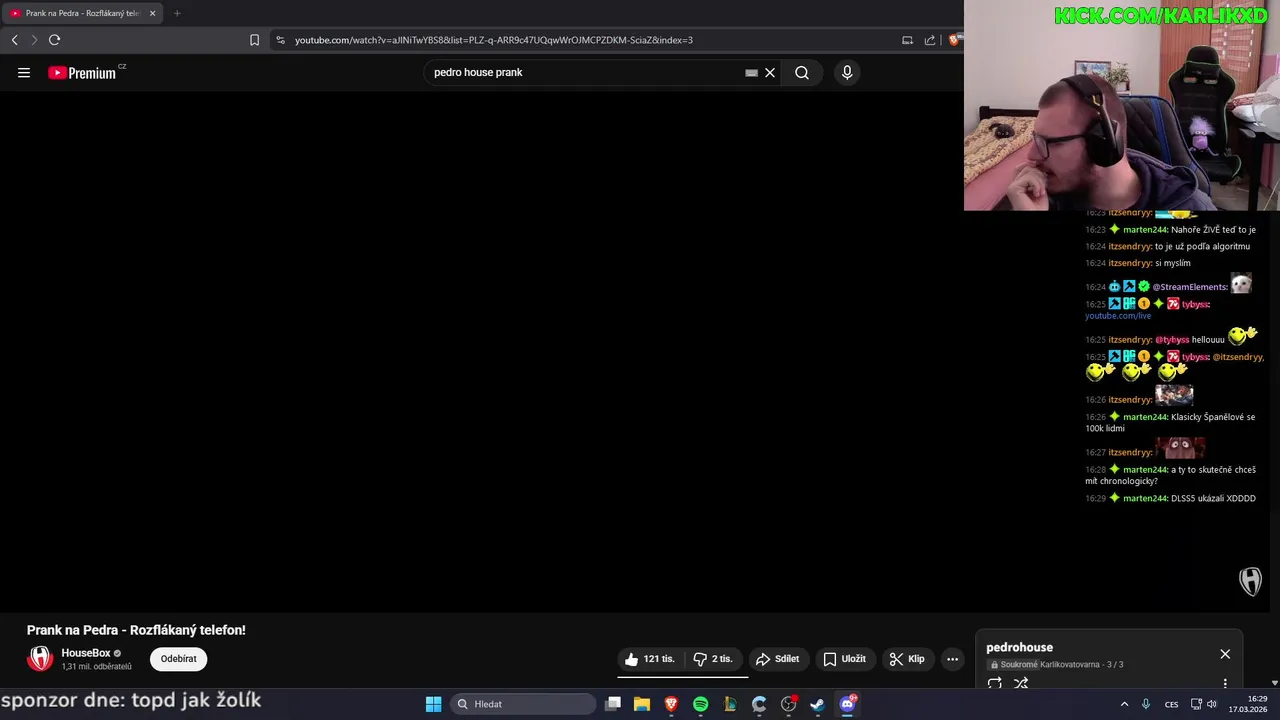Screen dimensions: 1280x720
Task: Dislike the video (2 tis.)
Action: 714,659
